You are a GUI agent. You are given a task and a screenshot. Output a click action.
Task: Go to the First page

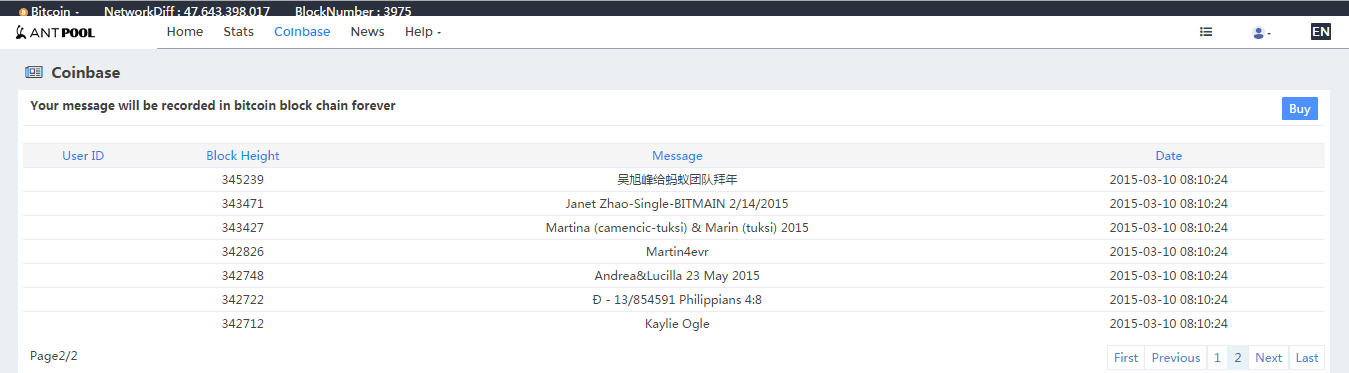(1126, 358)
